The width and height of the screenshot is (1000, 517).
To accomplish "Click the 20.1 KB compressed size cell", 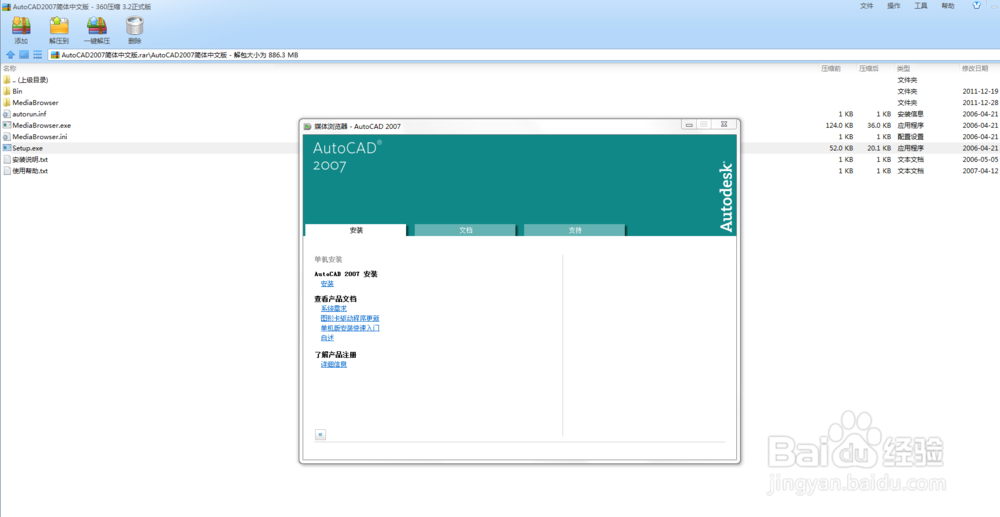I will click(x=878, y=148).
